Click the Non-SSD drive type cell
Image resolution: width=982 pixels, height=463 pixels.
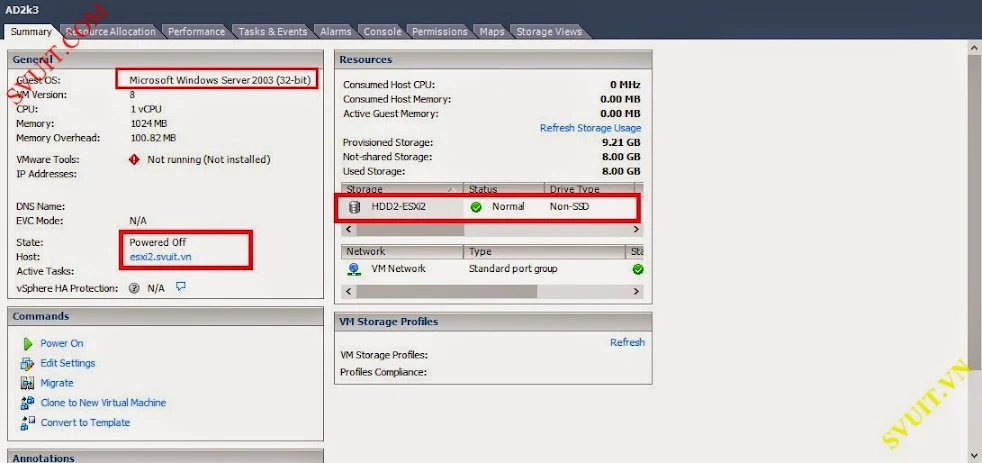tap(569, 206)
